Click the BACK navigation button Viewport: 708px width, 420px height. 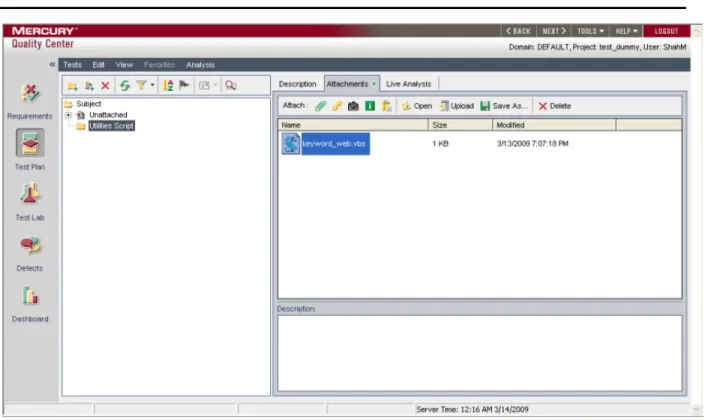click(x=518, y=31)
